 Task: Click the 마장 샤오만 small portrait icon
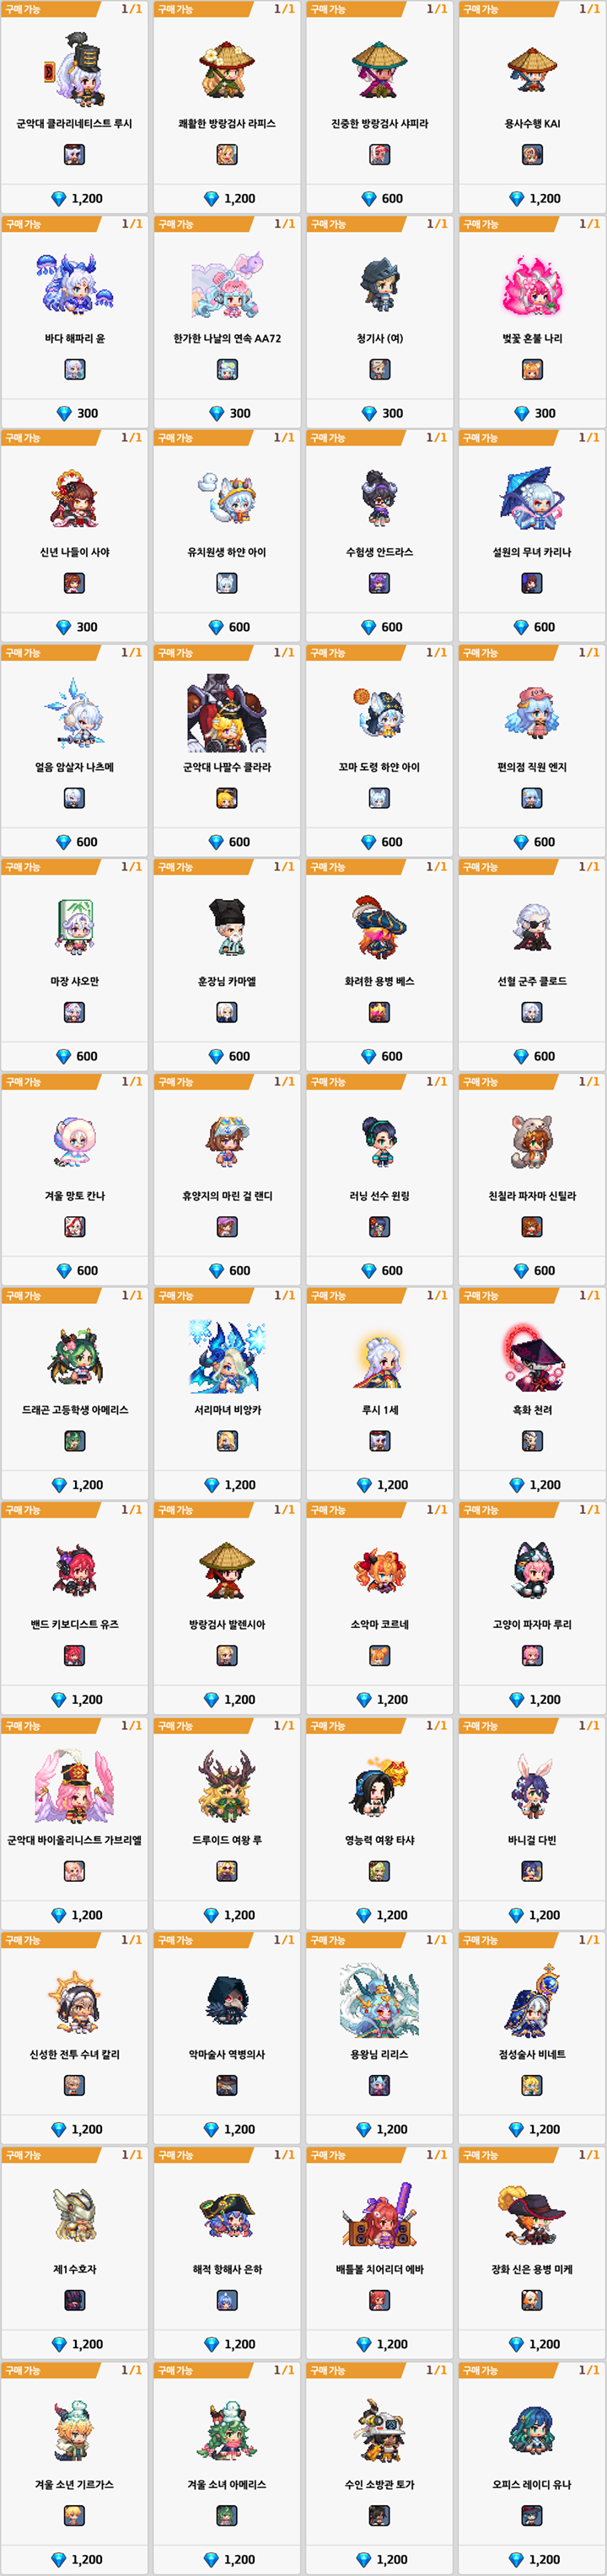pos(75,1012)
